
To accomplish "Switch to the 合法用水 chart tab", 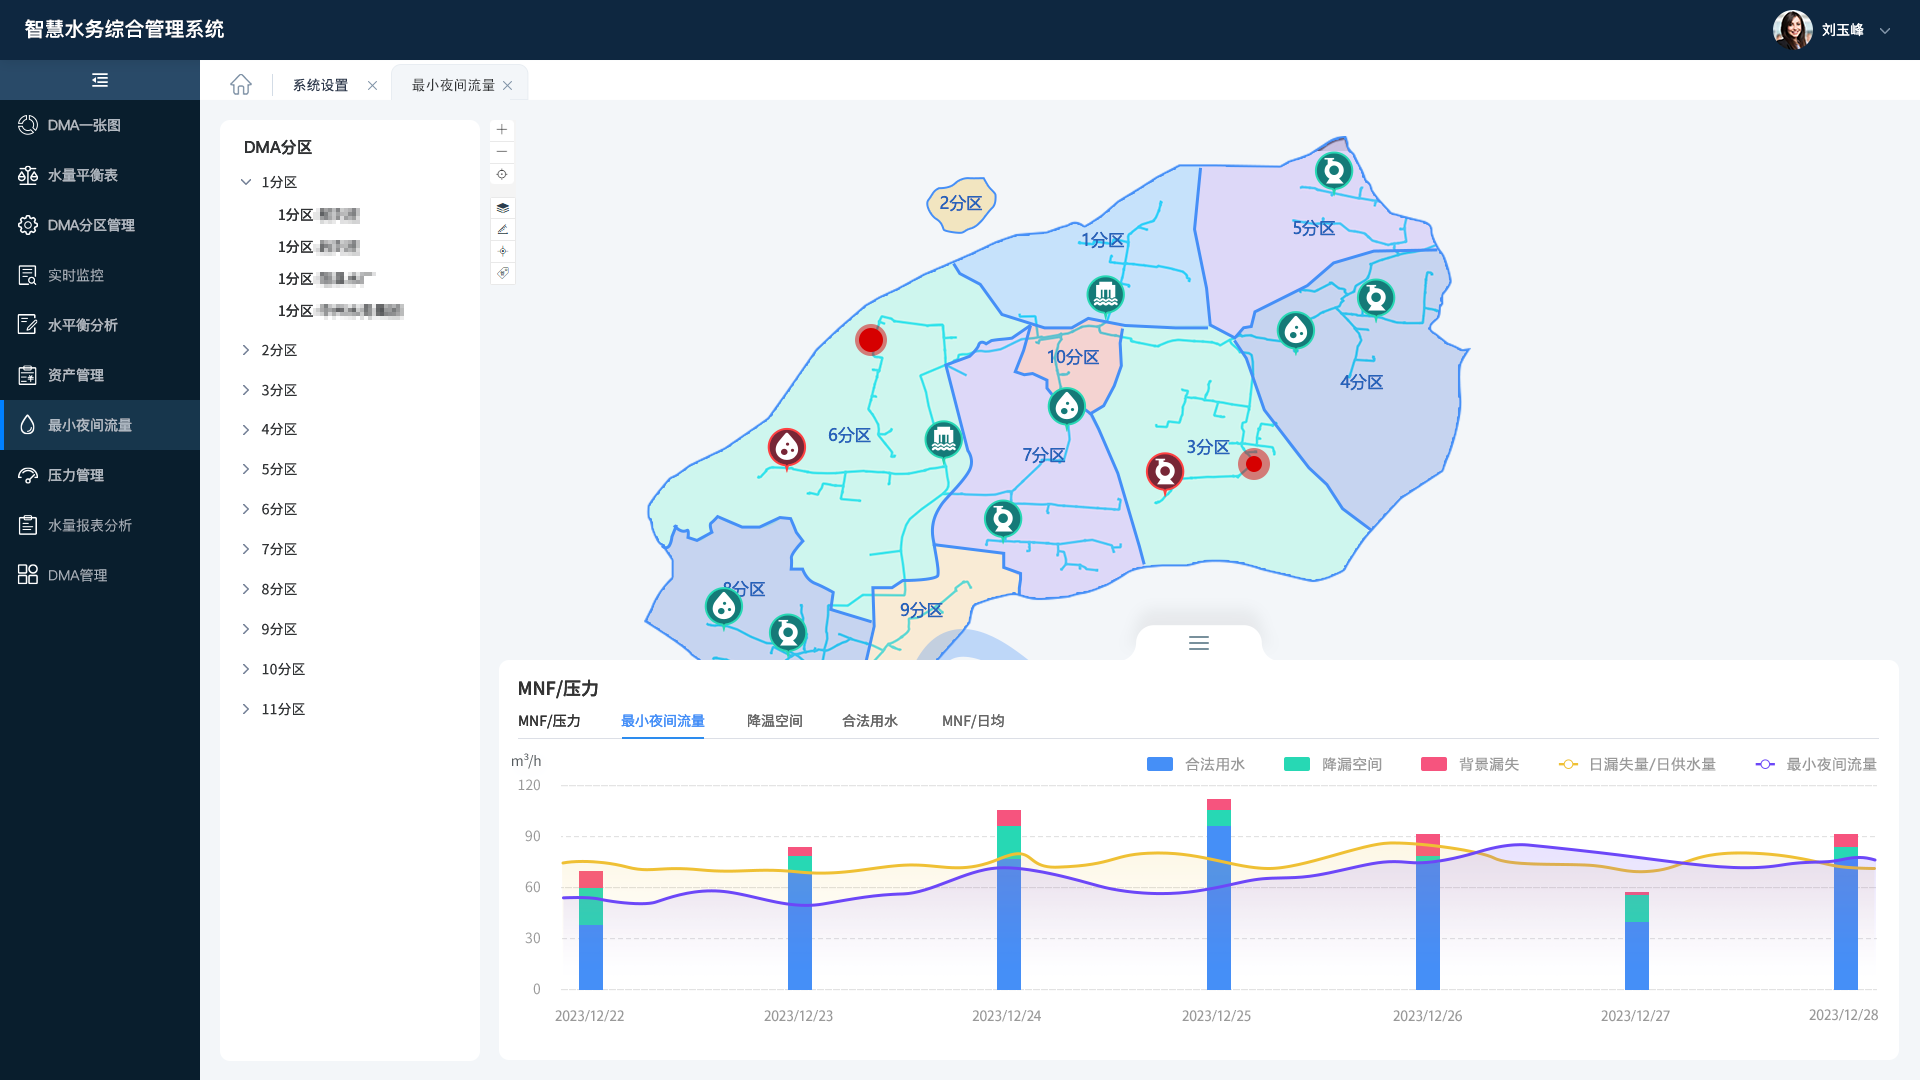I will (870, 721).
